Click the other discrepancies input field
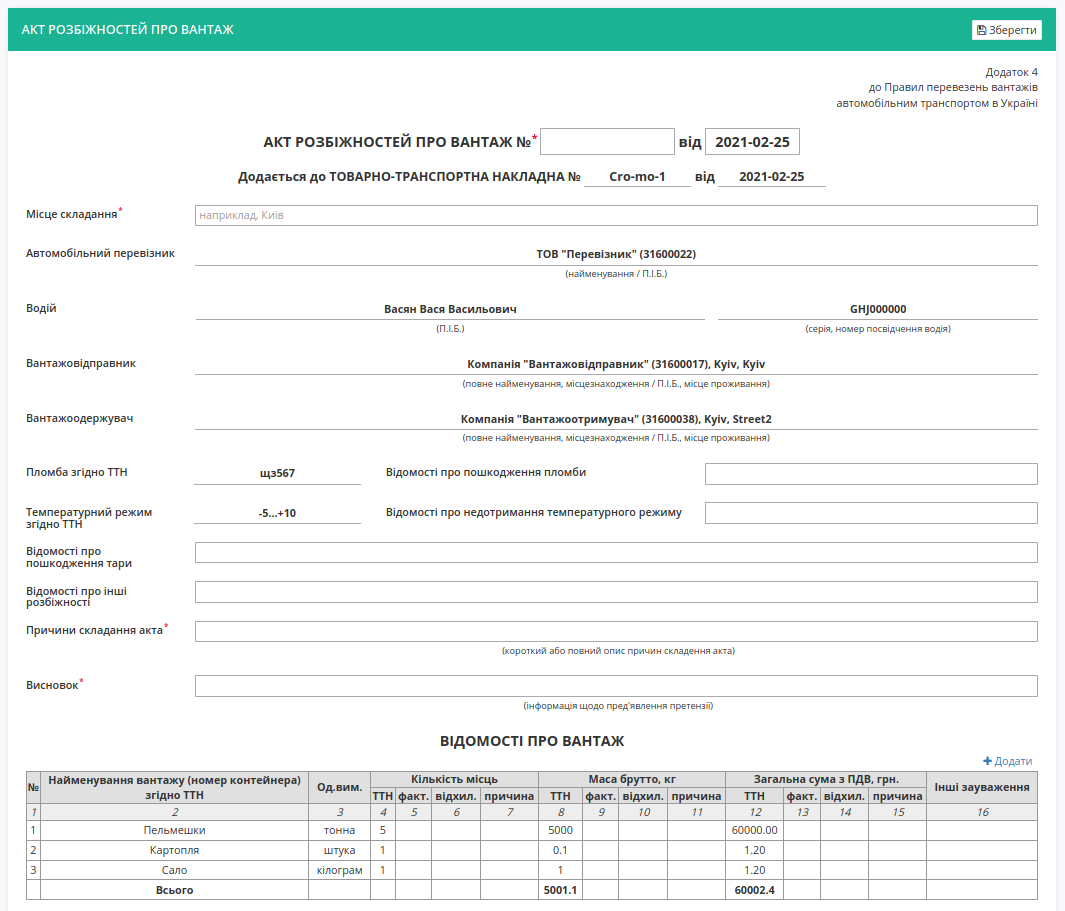1065x911 pixels. (616, 592)
